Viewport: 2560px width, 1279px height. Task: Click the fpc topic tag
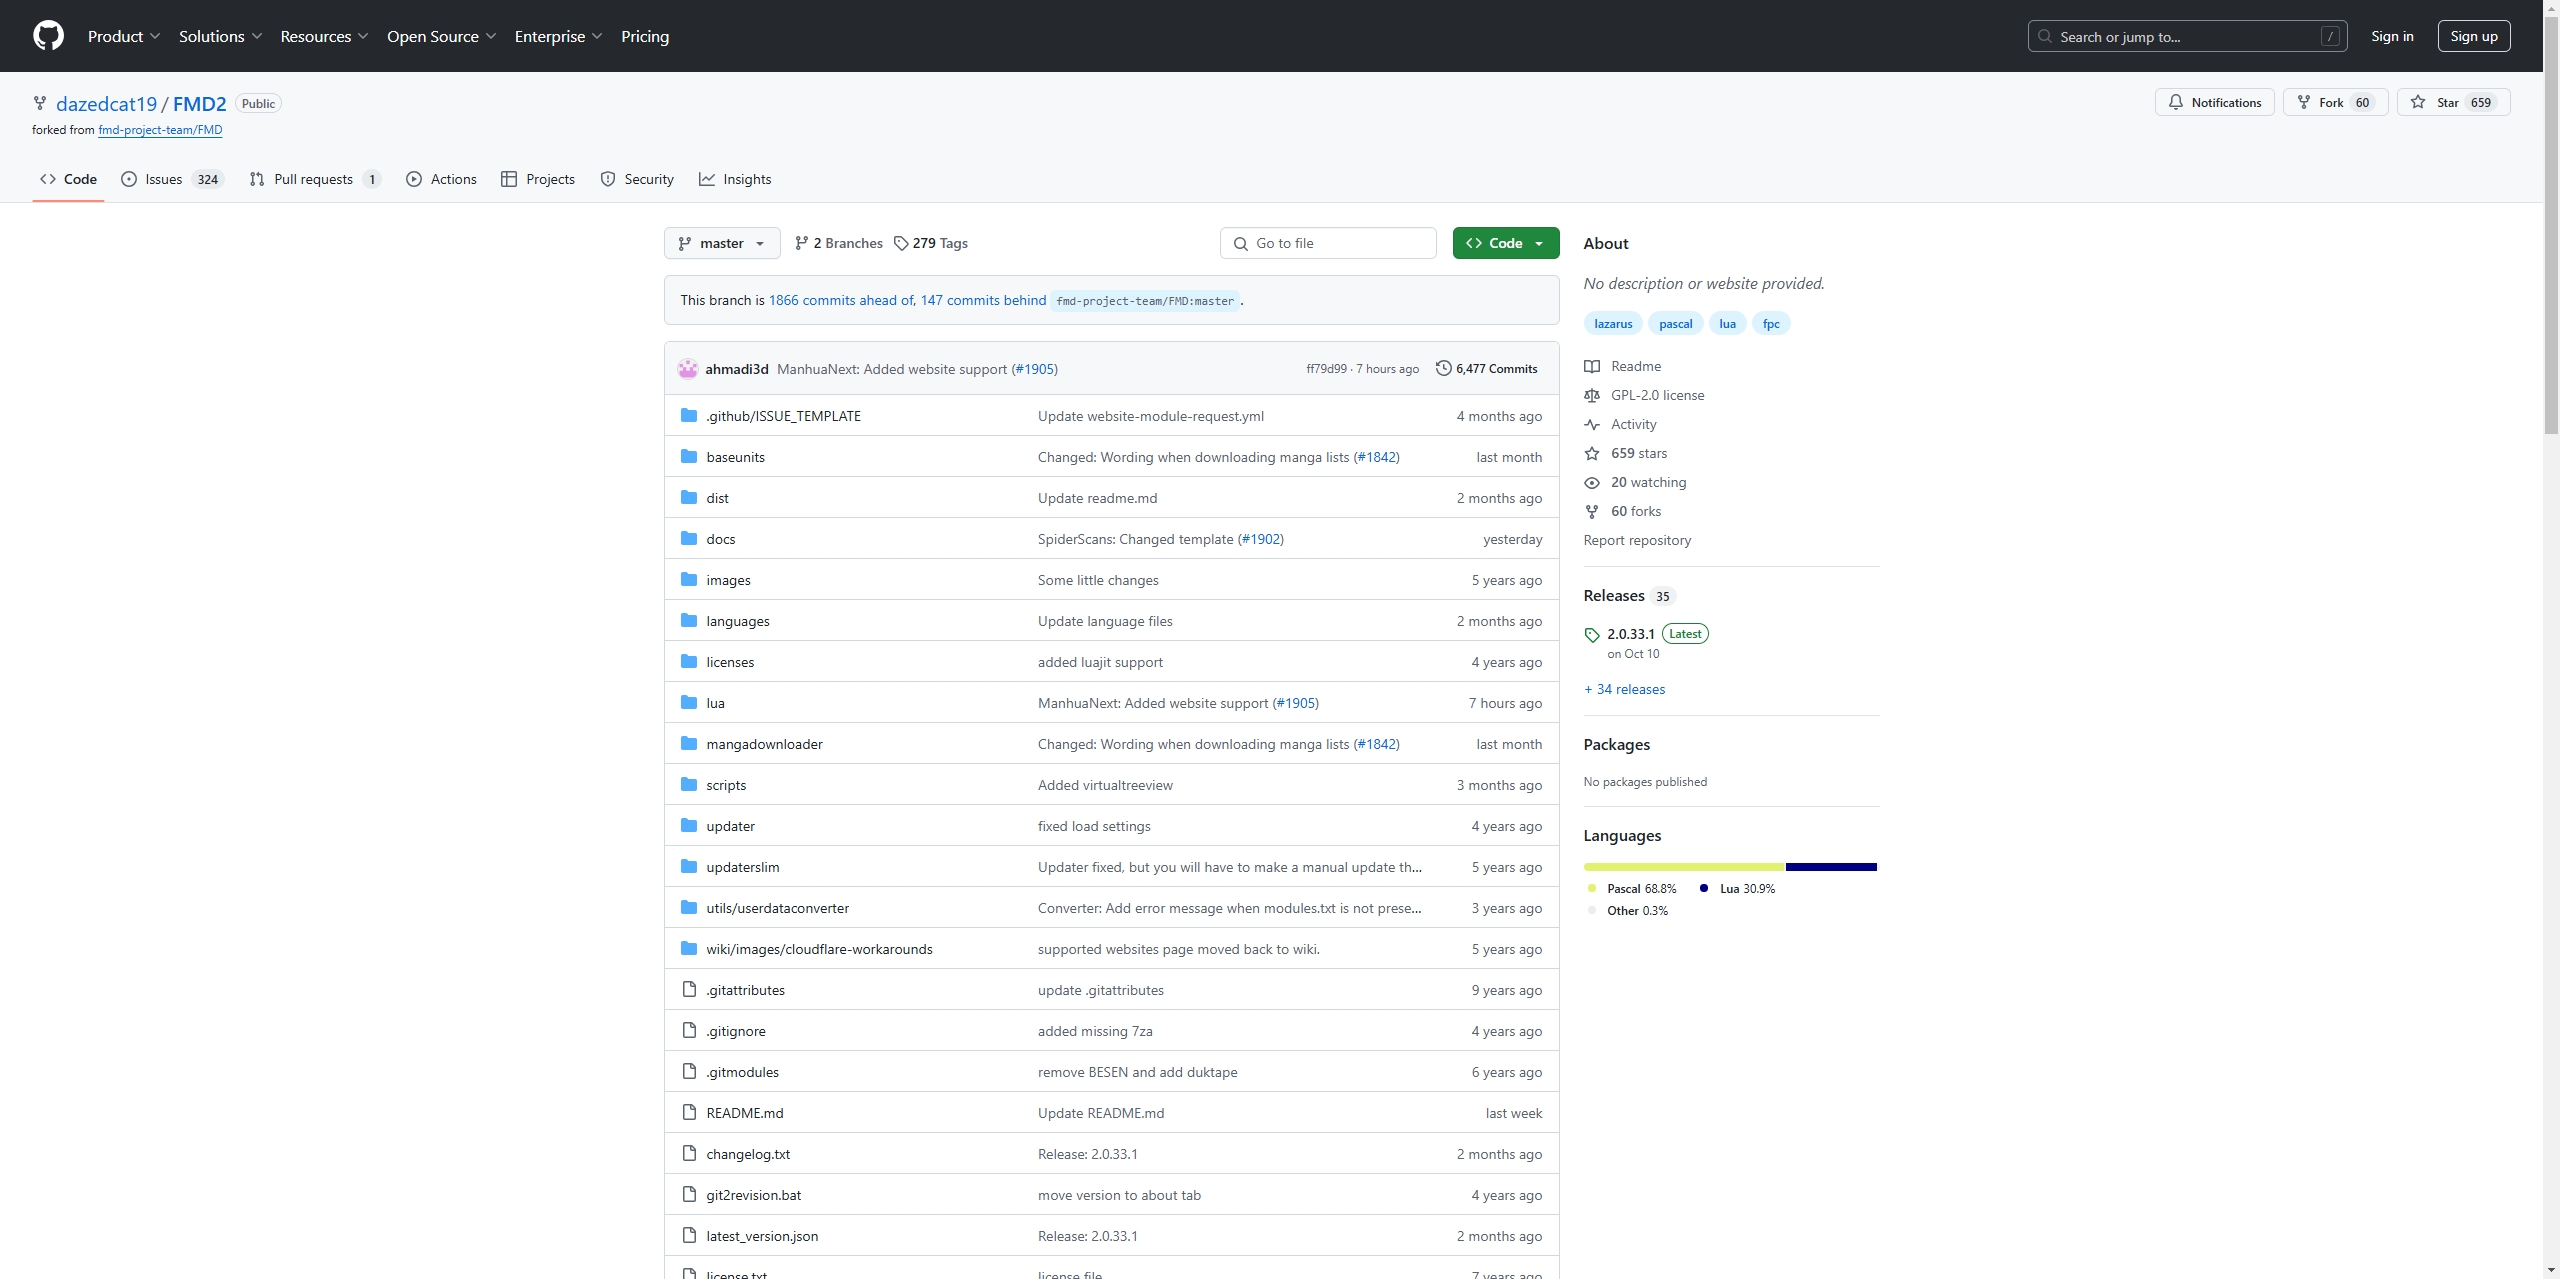(x=1771, y=323)
